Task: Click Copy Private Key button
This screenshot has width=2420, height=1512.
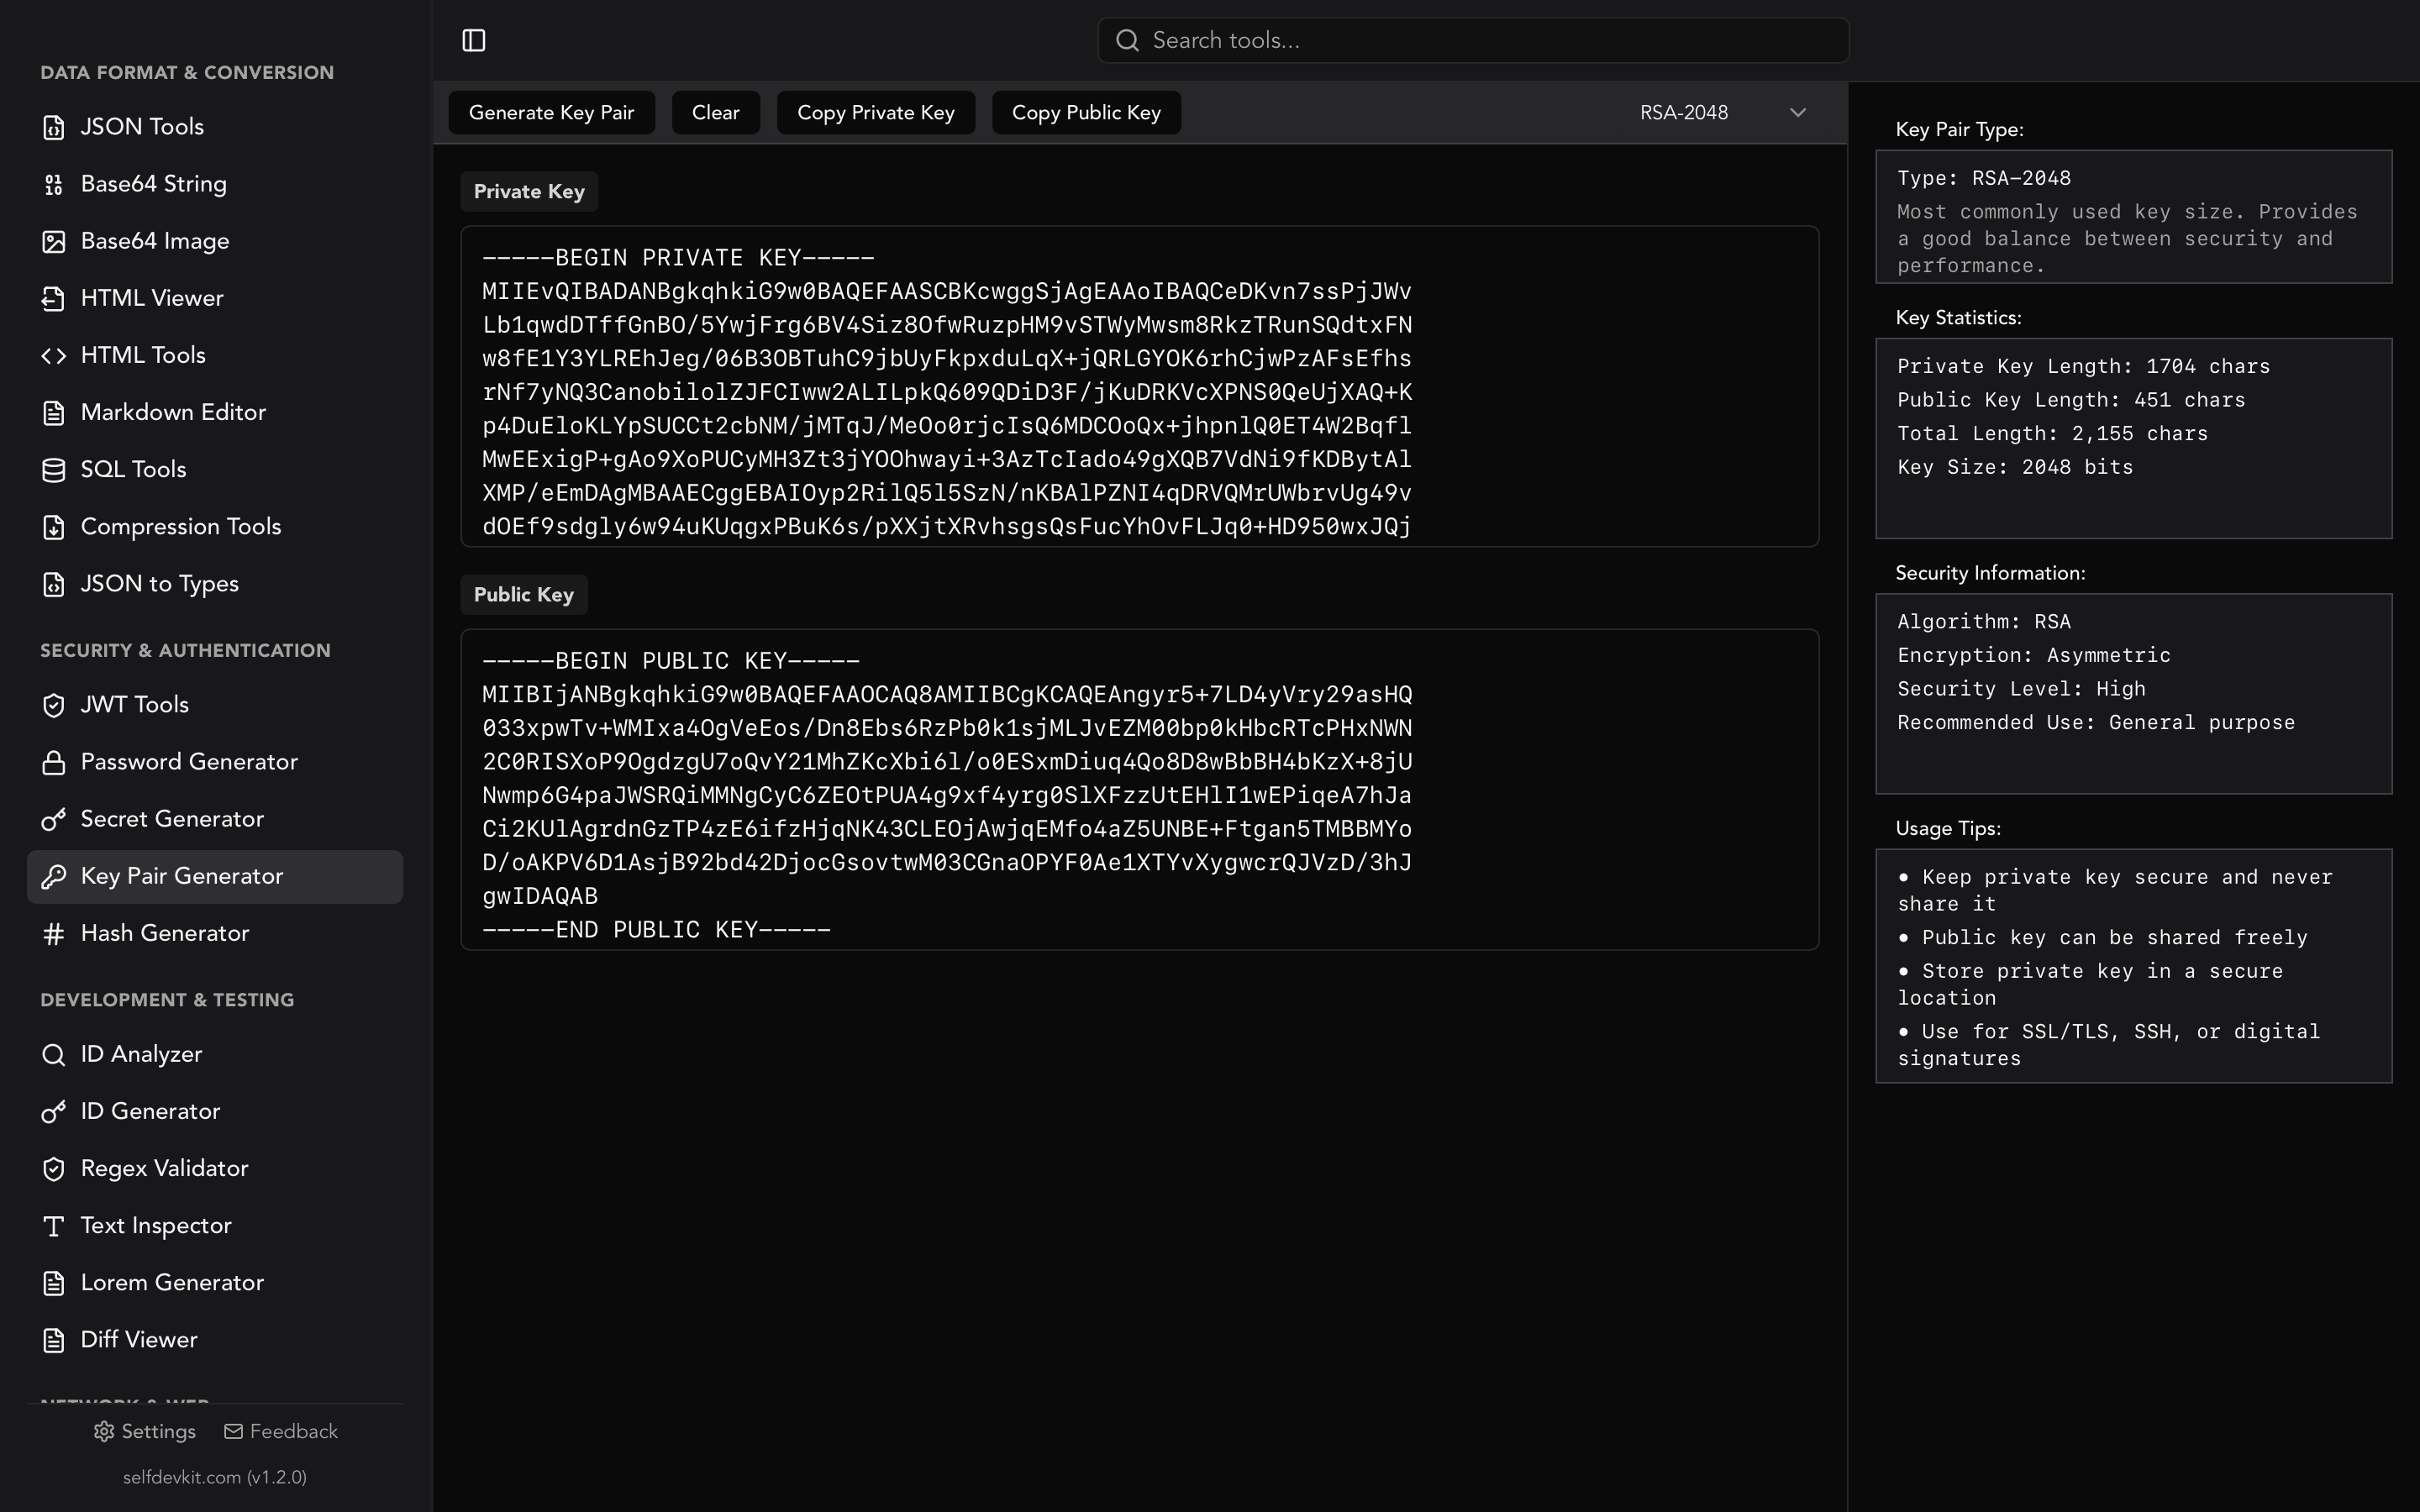Action: [875, 112]
